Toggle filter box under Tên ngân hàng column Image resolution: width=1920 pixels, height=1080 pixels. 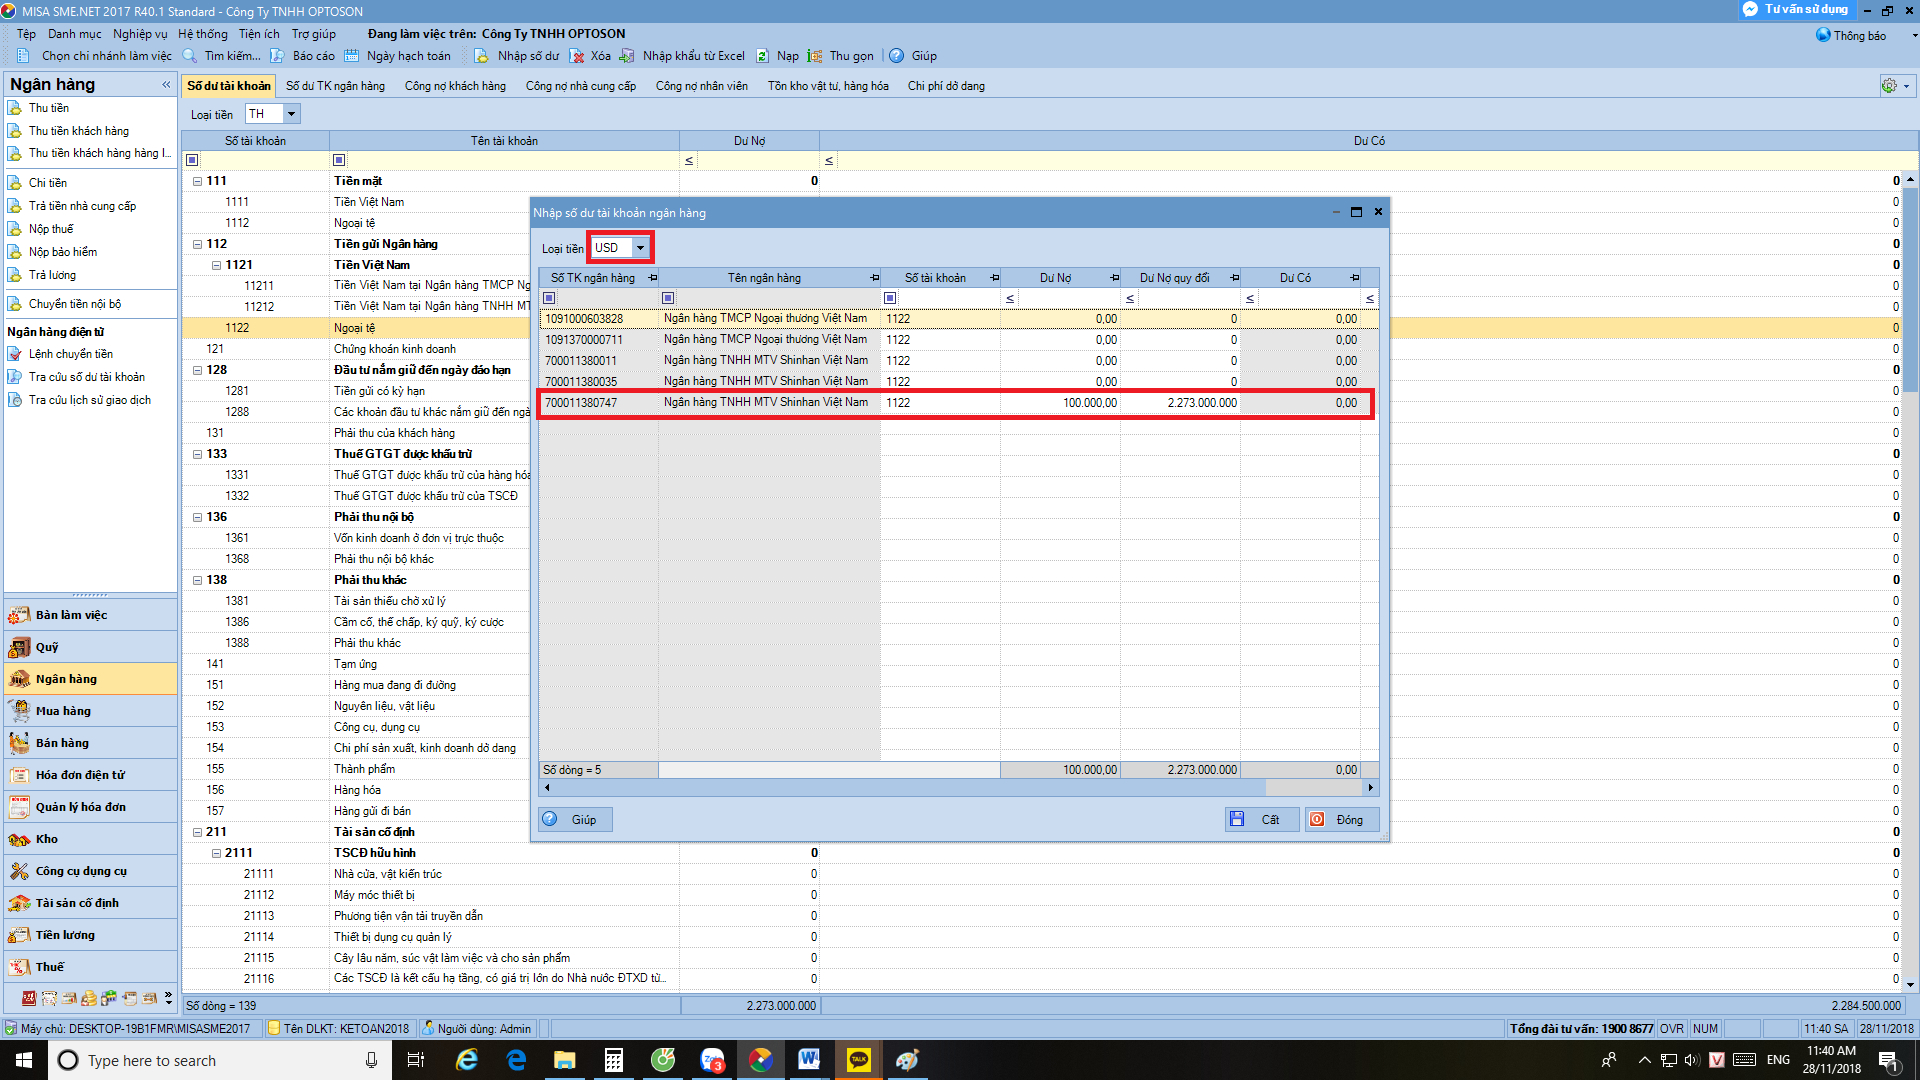click(668, 298)
